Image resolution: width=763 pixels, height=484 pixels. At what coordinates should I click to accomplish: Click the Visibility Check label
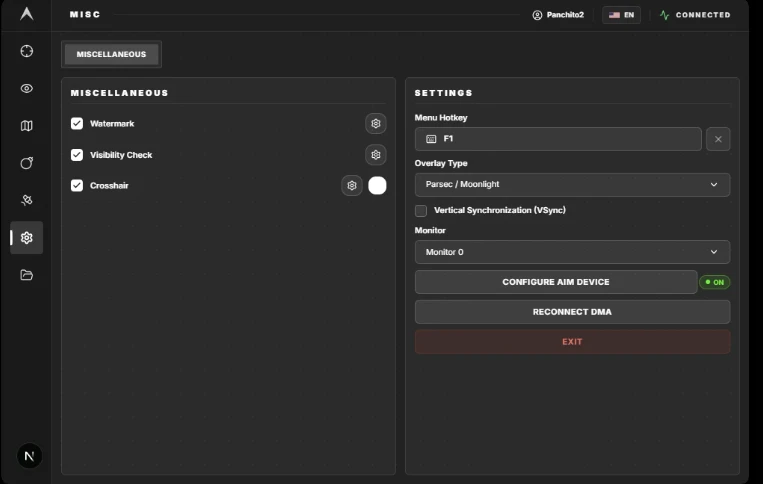(121, 155)
